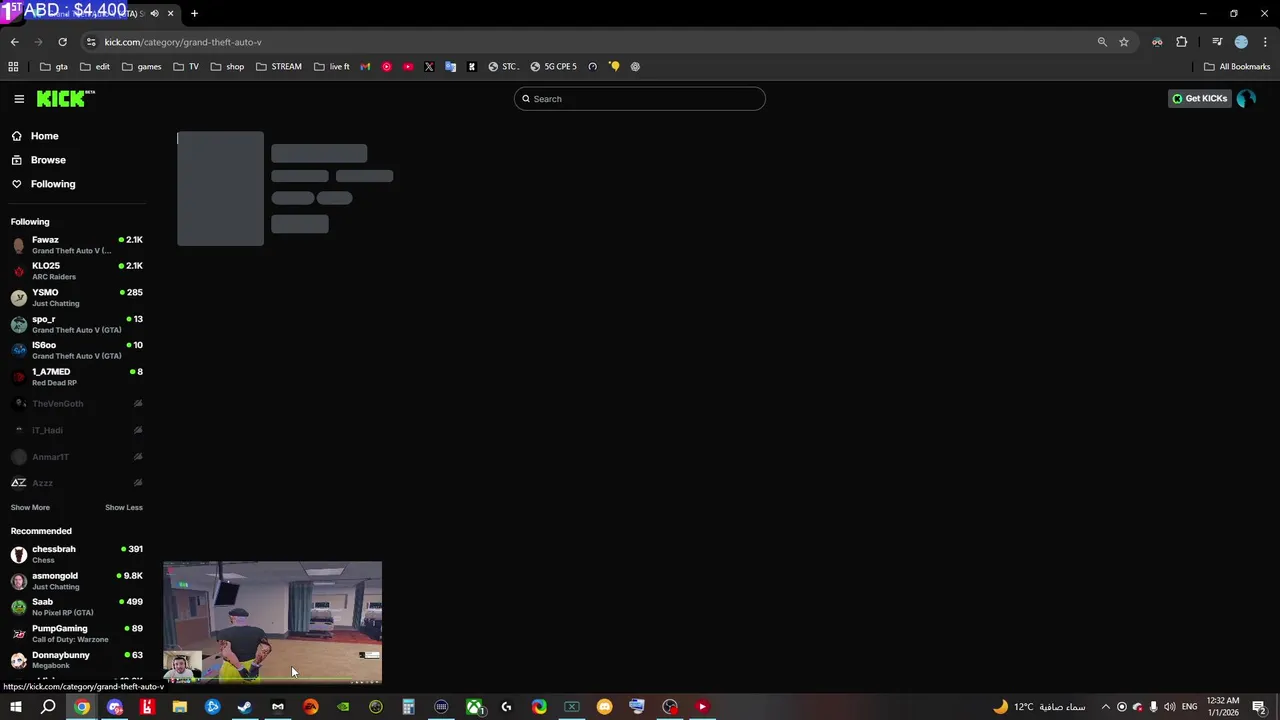
Task: Show hidden system tray icons
Action: pyautogui.click(x=1105, y=707)
